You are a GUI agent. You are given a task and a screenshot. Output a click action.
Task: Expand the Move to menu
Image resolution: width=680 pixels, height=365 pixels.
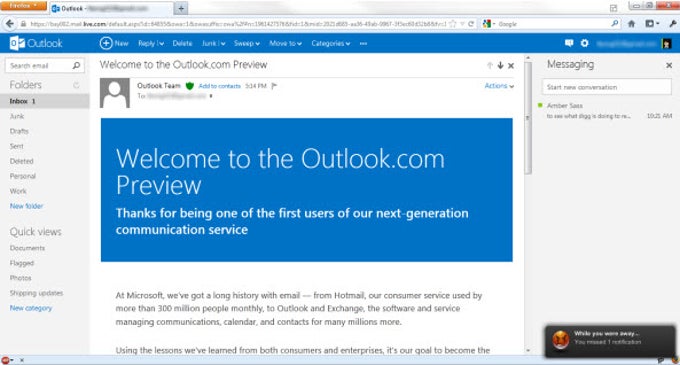[285, 43]
